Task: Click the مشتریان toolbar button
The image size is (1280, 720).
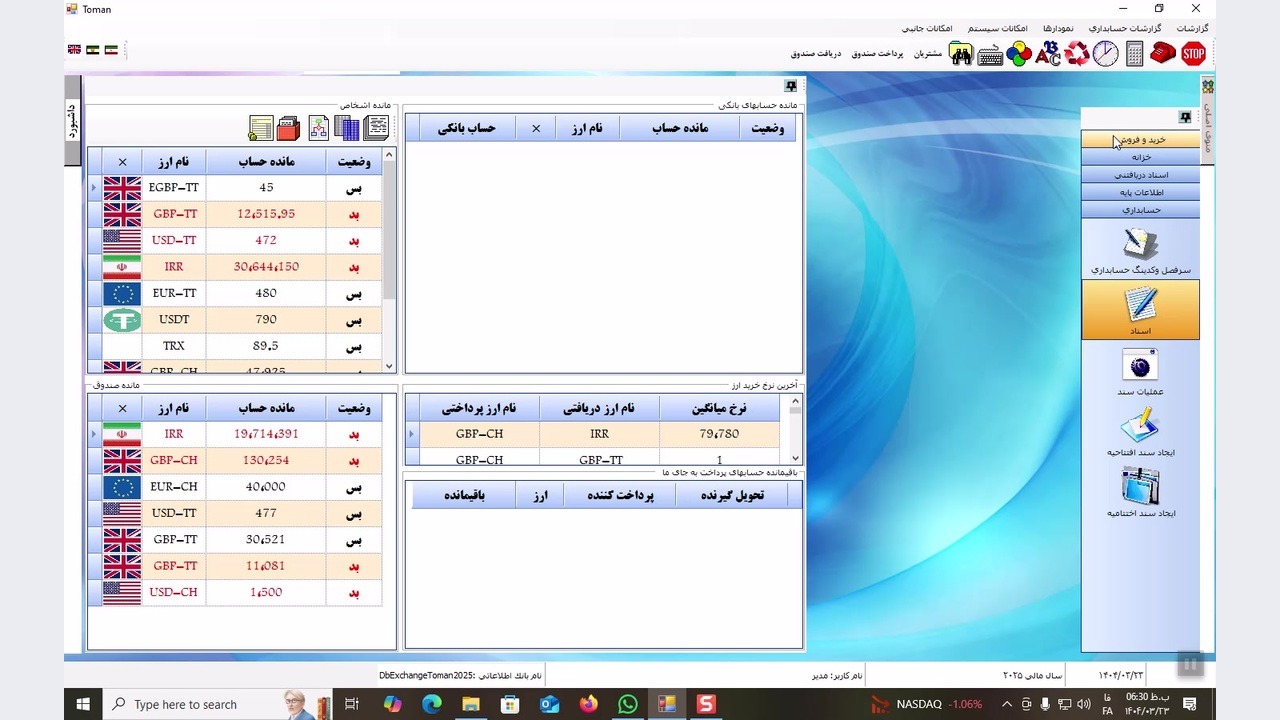Action: 928,54
